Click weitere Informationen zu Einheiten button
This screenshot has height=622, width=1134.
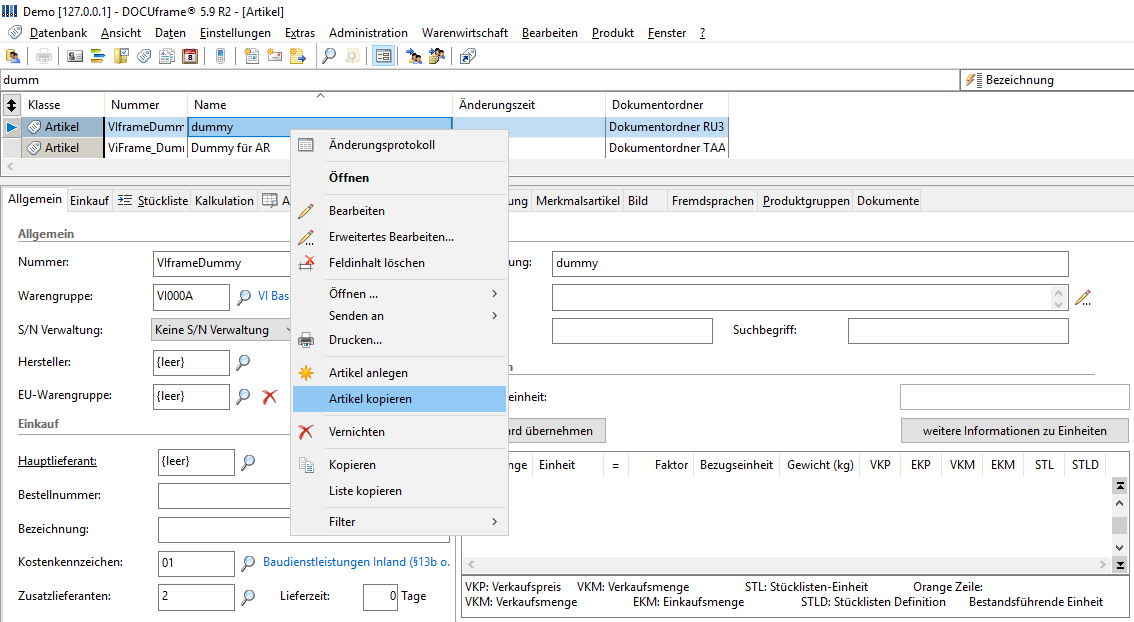(1015, 430)
